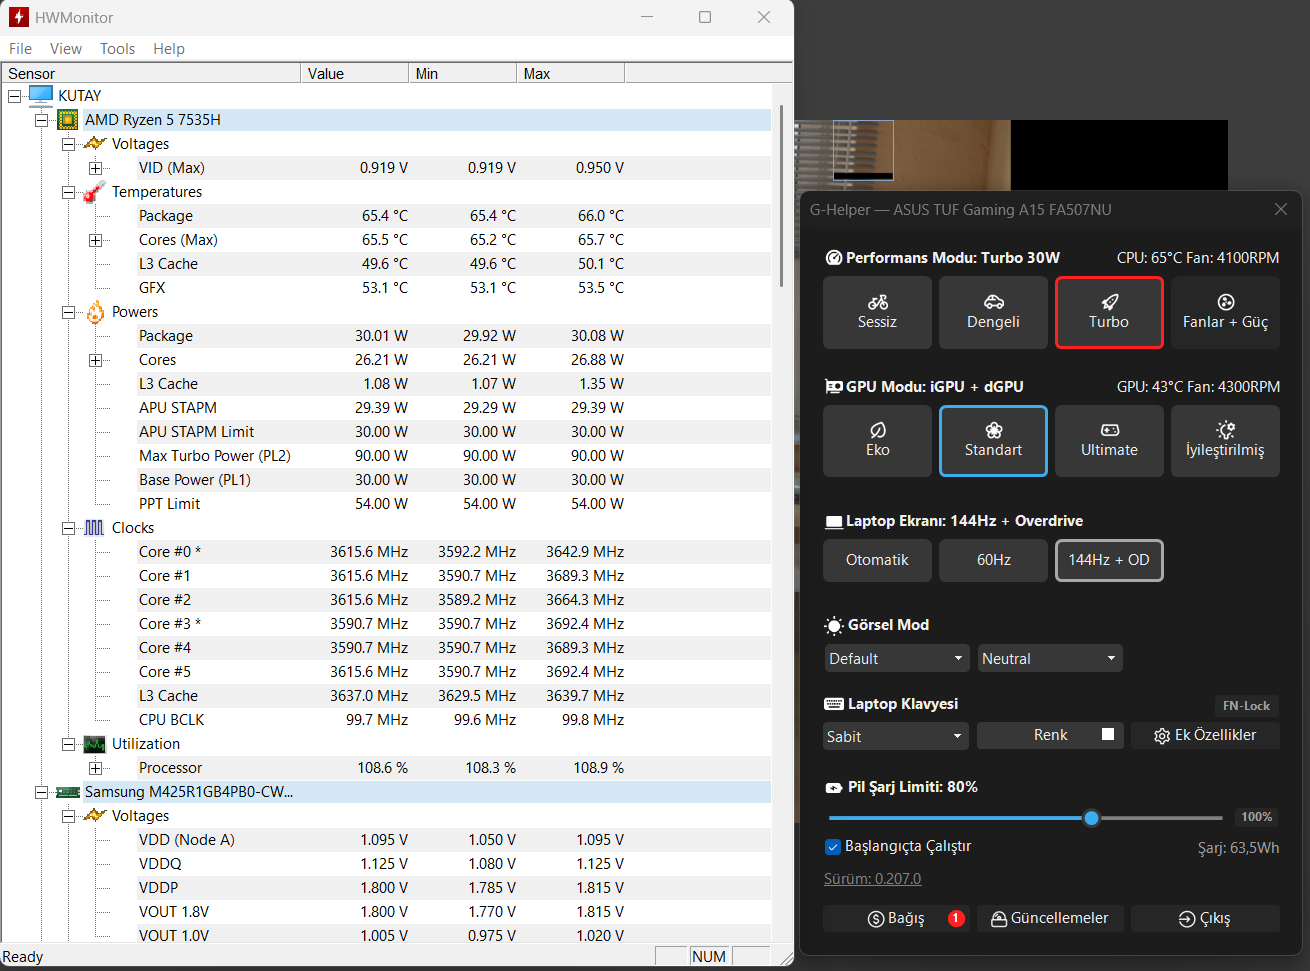1310x971 pixels.
Task: Collapse the Powers section
Action: [x=68, y=312]
